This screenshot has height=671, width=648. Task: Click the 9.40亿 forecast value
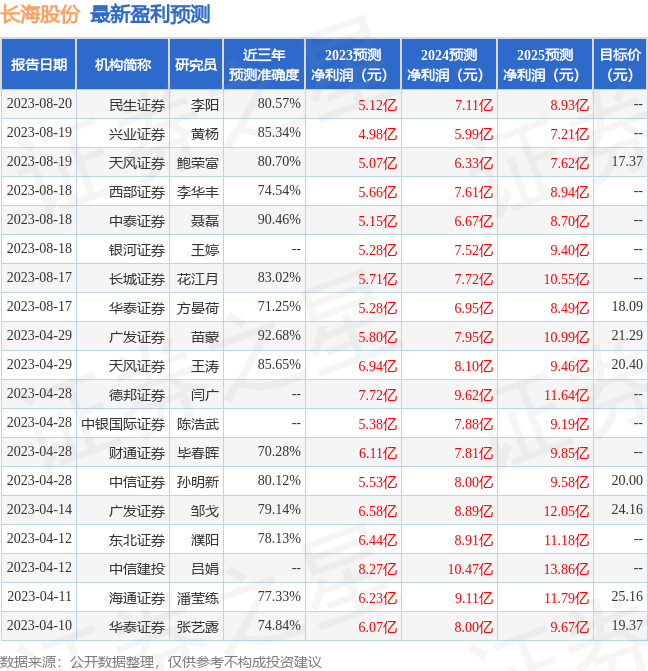coord(569,250)
